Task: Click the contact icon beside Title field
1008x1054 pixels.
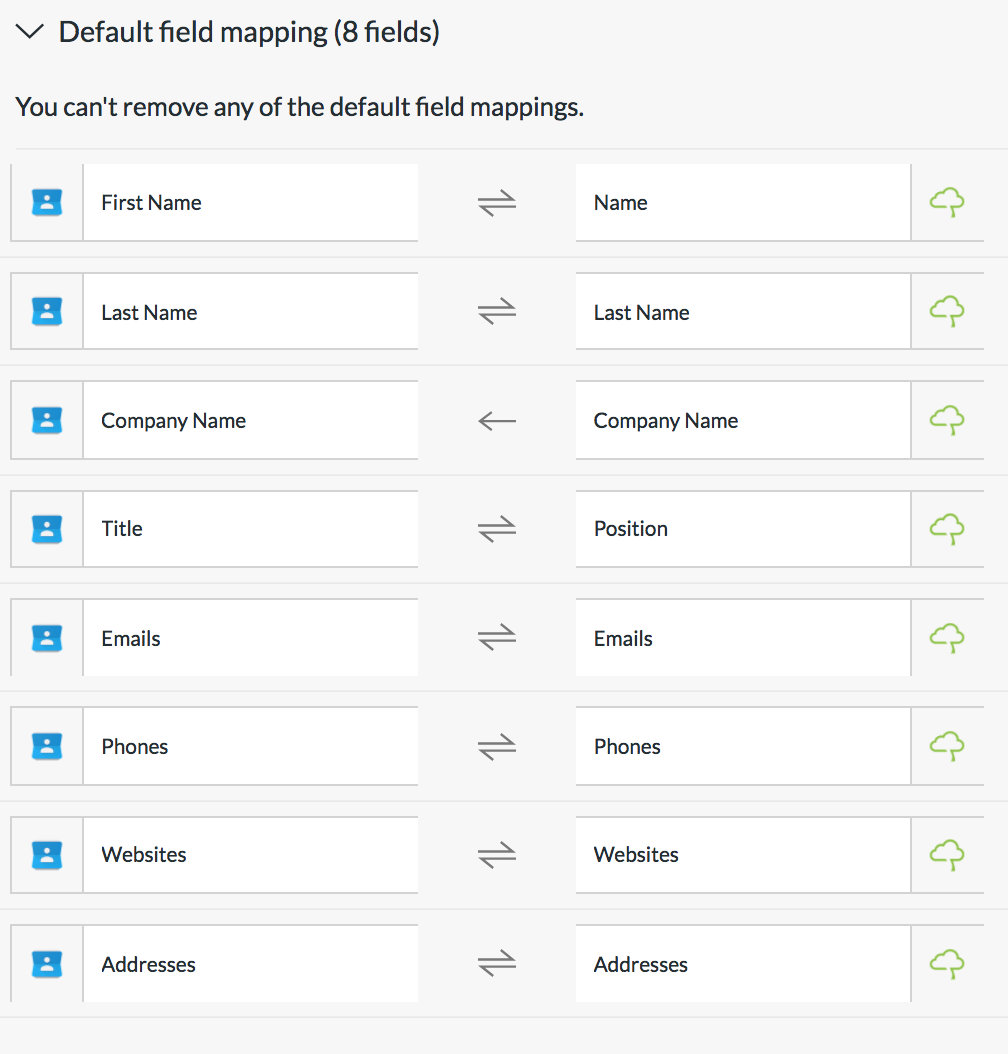Action: pos(47,529)
